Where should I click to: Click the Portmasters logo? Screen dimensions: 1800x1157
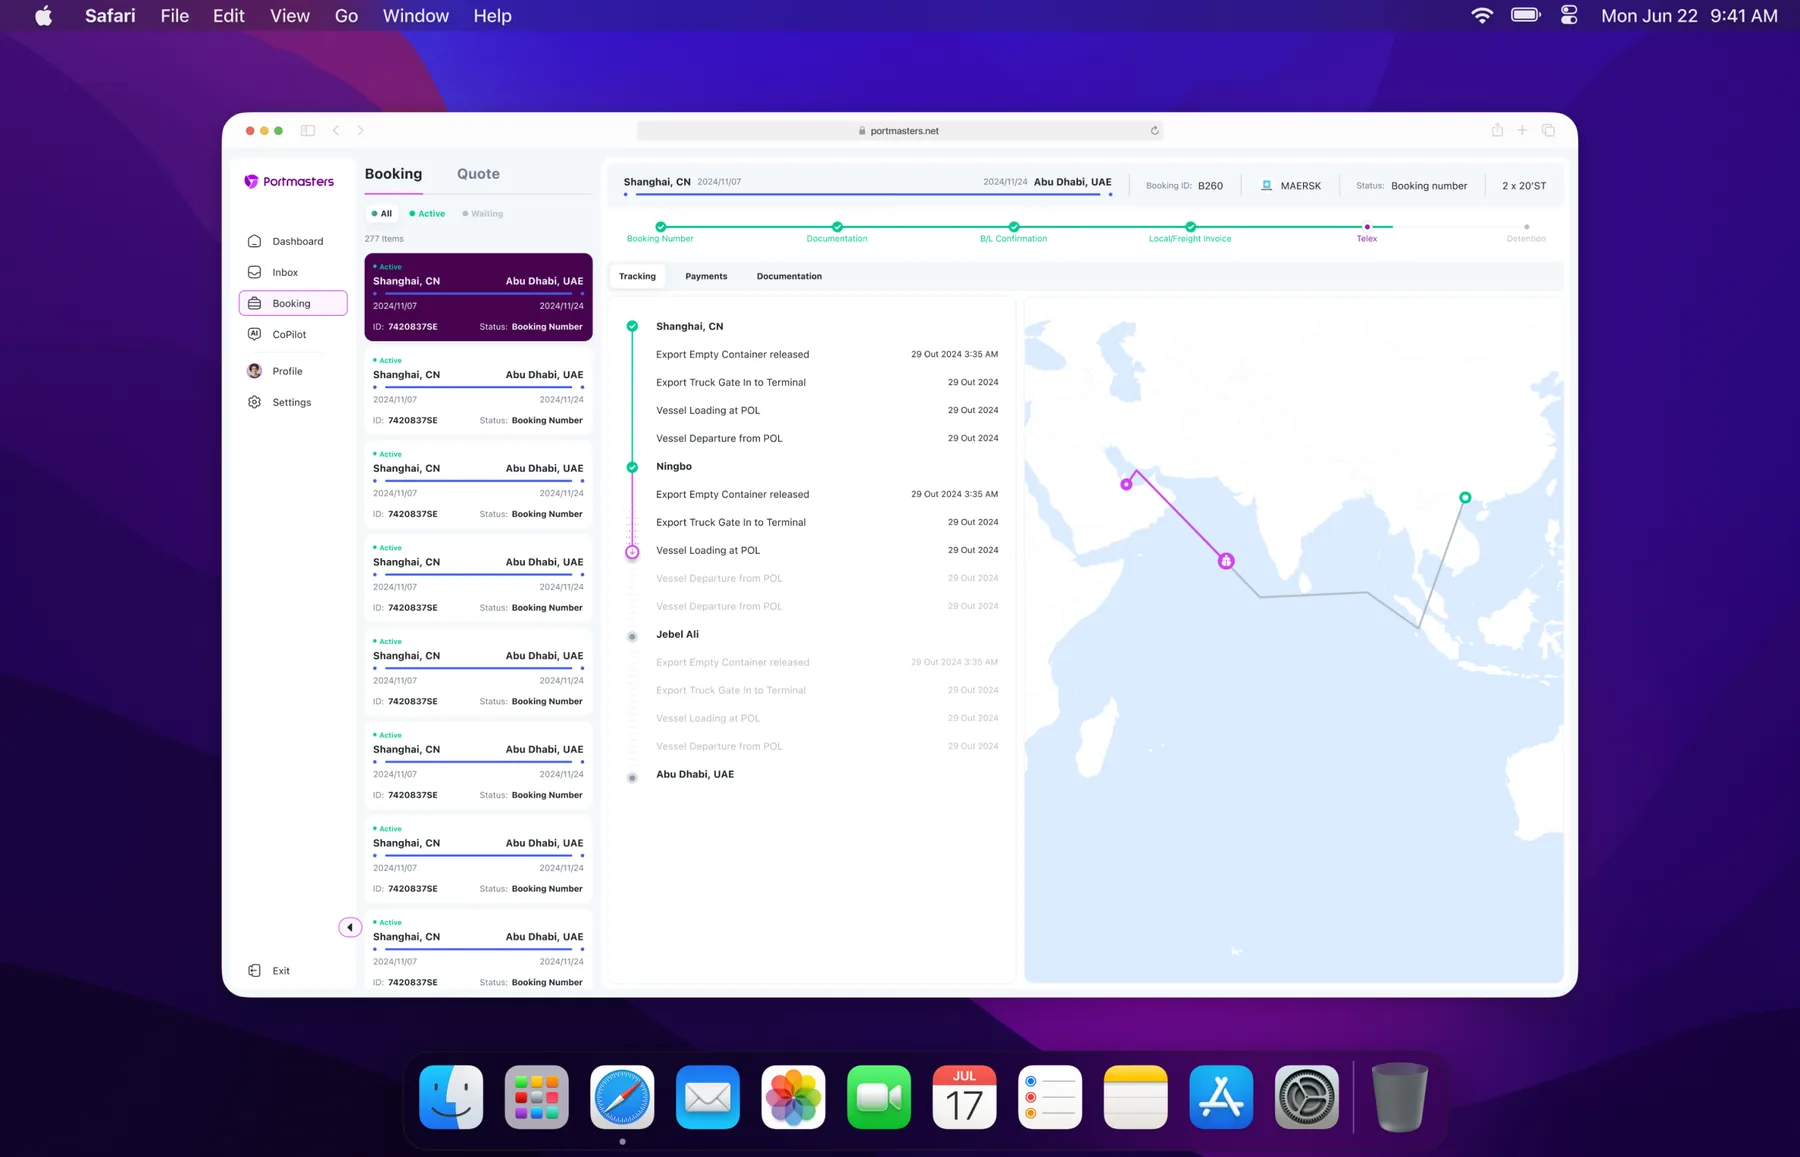pos(289,181)
